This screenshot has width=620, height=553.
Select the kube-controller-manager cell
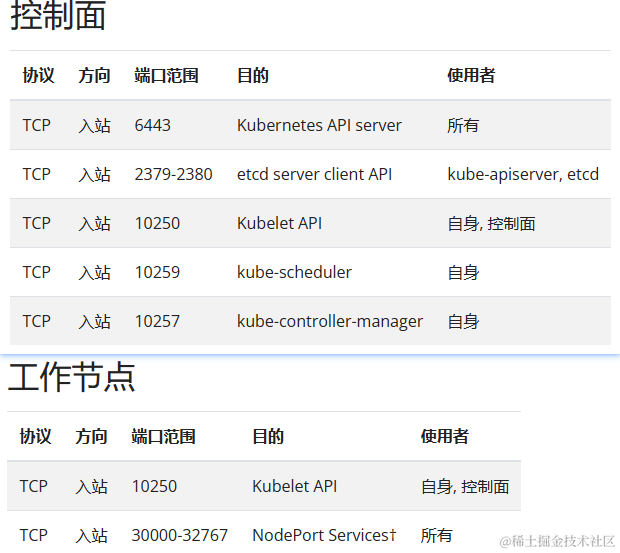coord(330,321)
